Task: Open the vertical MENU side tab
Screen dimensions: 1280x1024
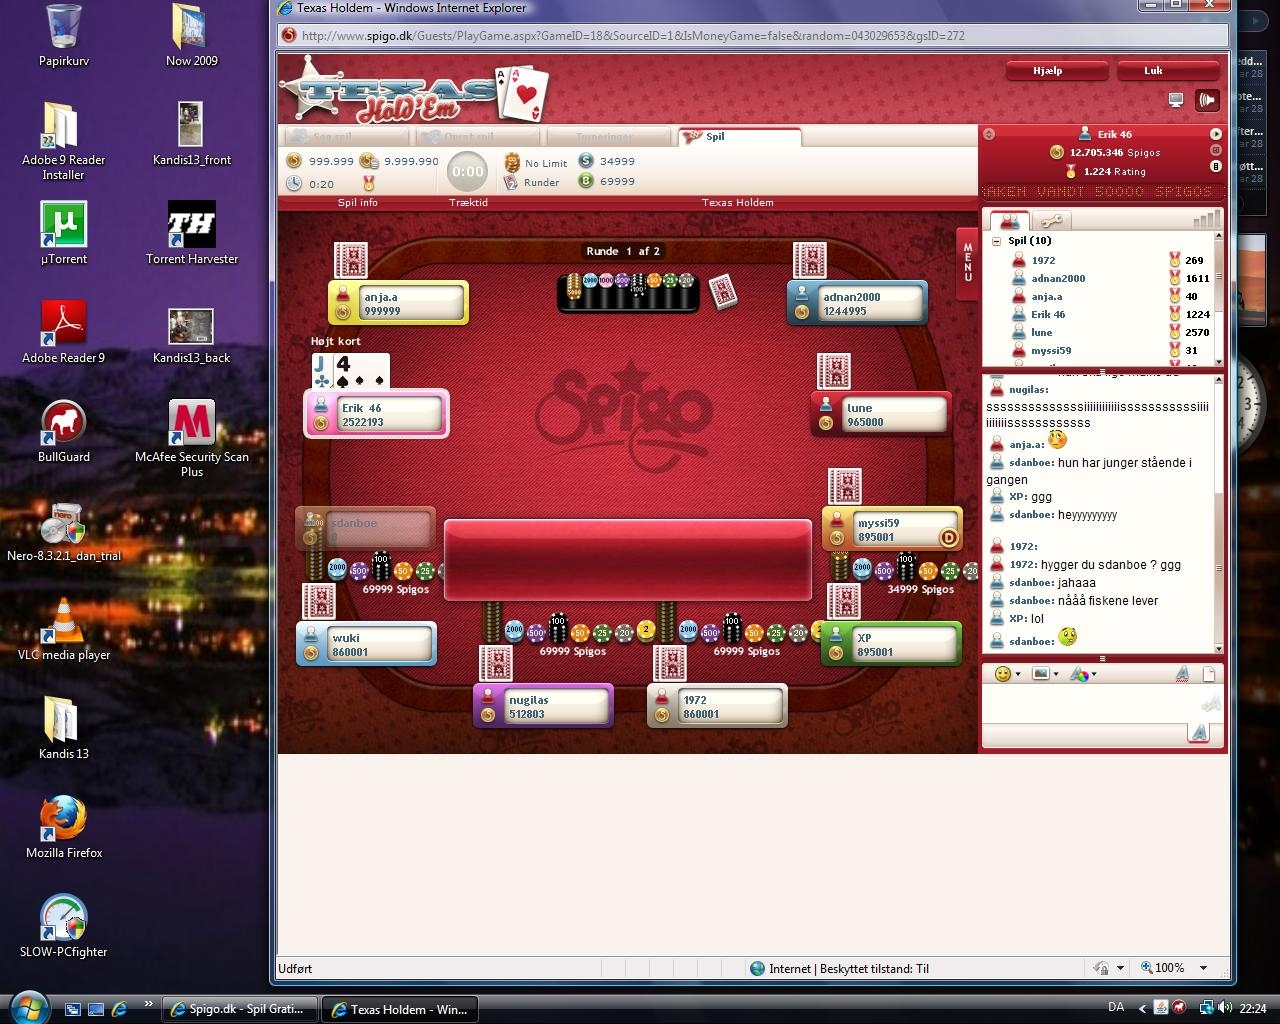Action: (967, 262)
